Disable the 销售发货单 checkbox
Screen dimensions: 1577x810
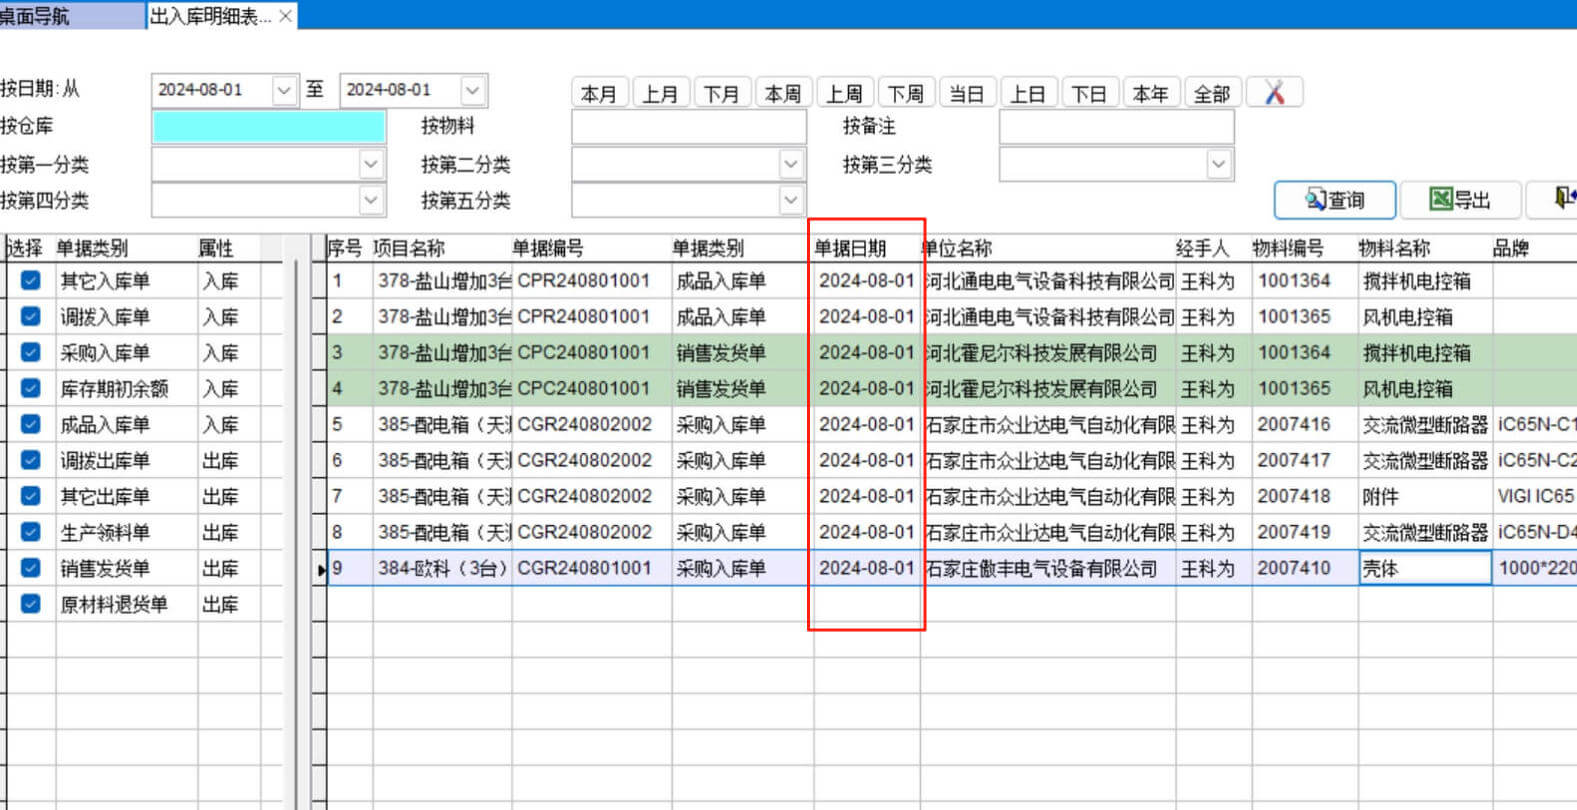pos(31,568)
